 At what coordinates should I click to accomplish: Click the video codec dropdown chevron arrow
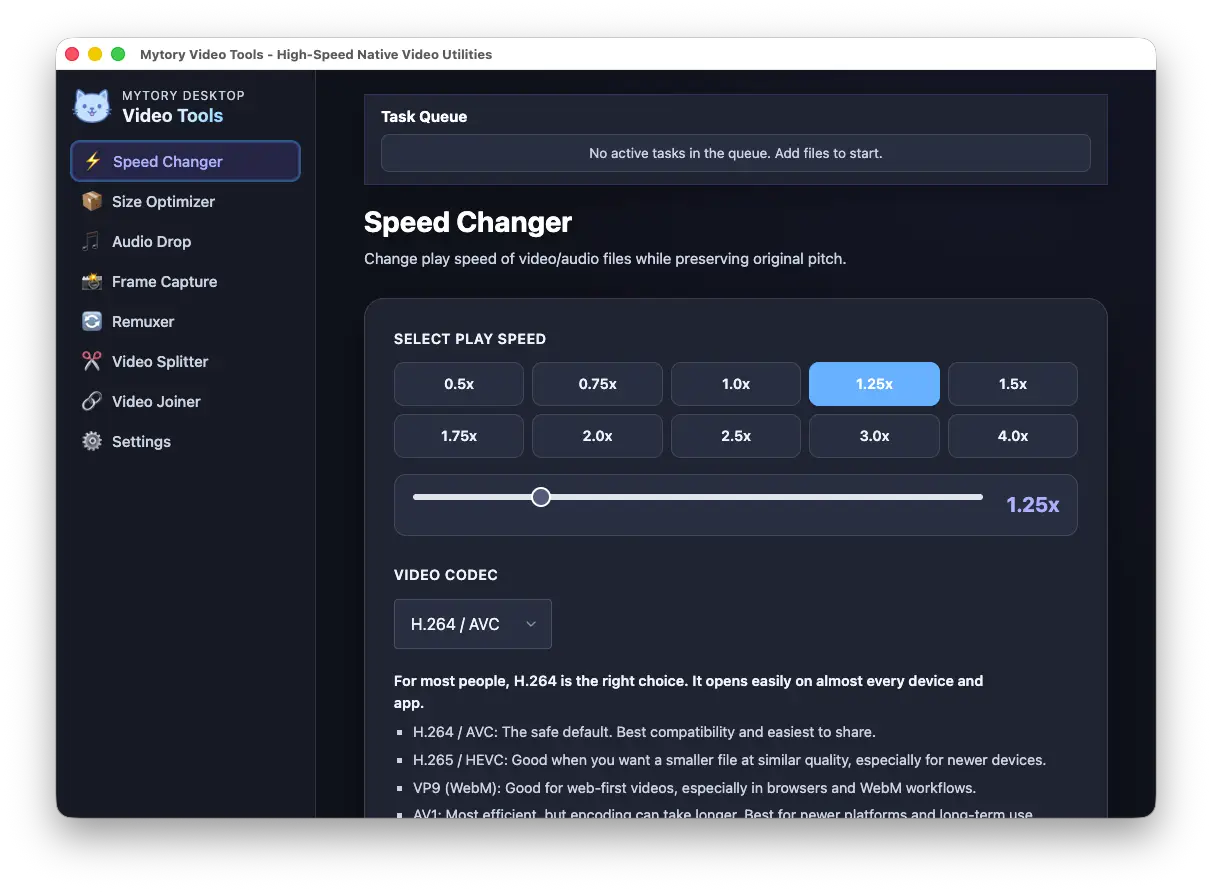(x=531, y=624)
